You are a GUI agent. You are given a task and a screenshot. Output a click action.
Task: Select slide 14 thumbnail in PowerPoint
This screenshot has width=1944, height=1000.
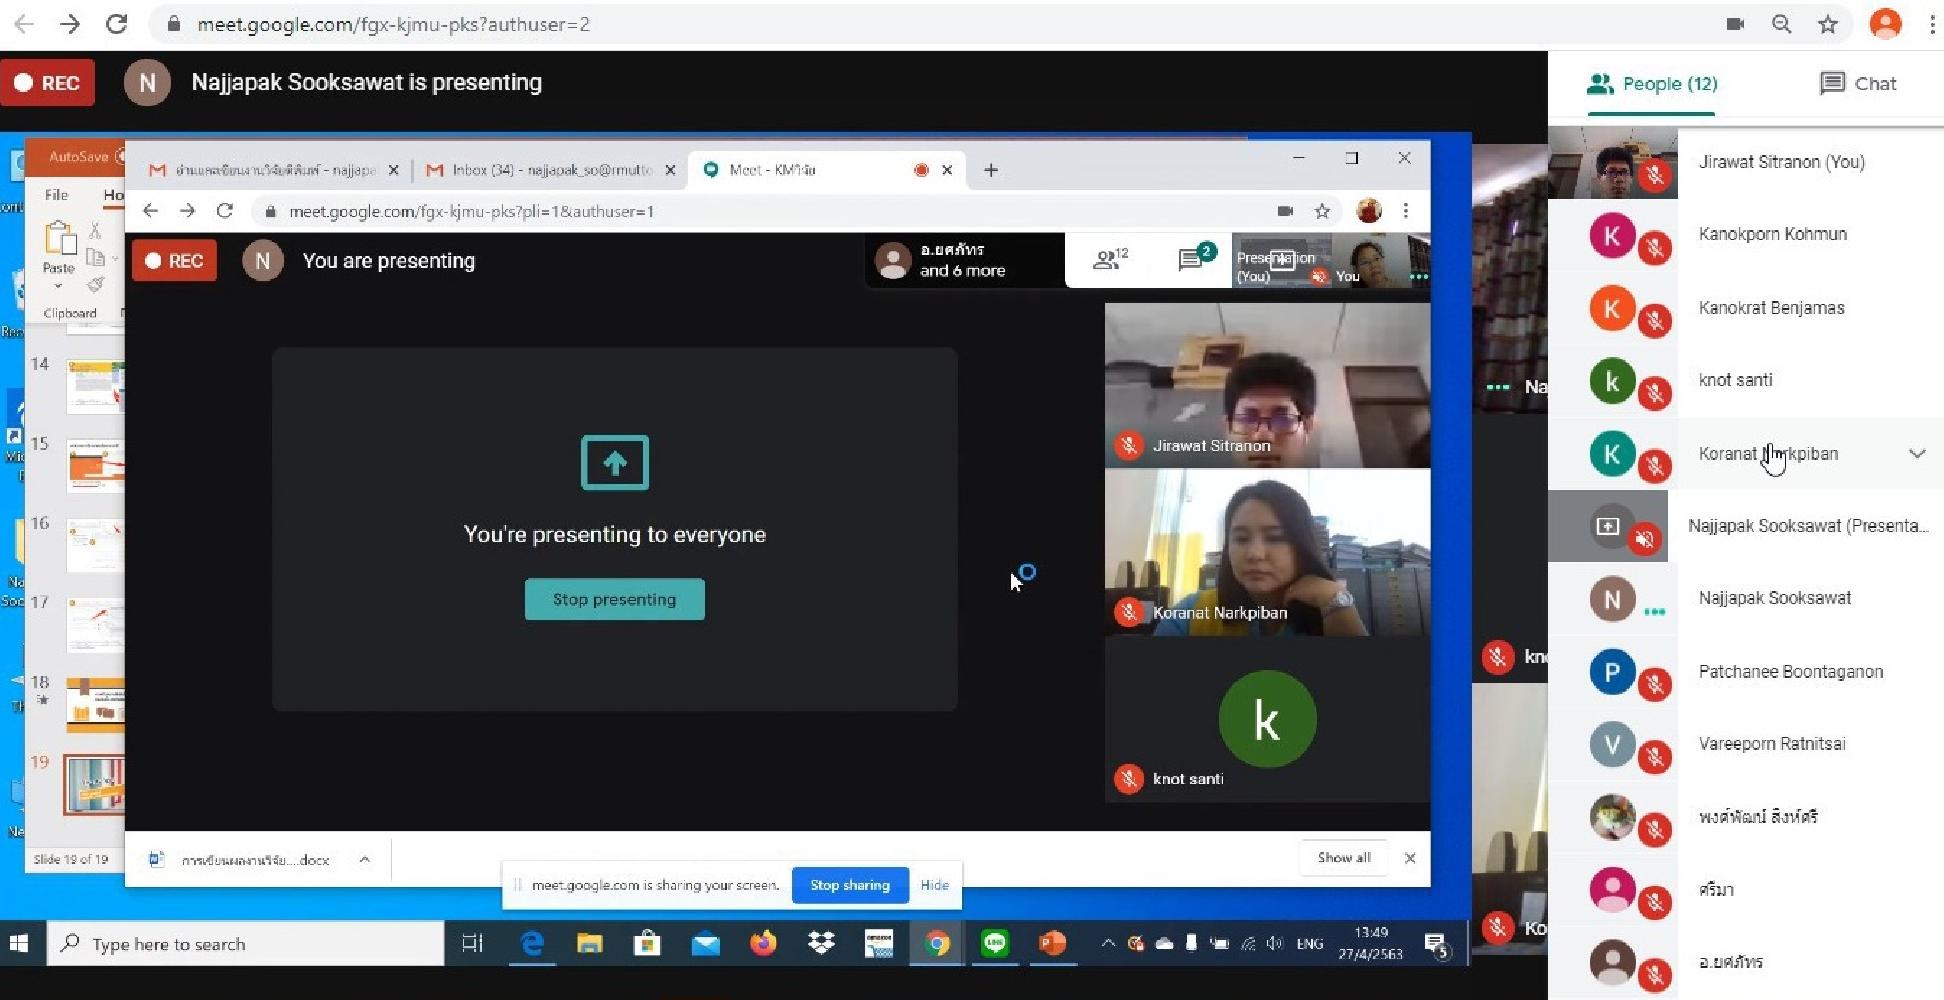coord(95,385)
